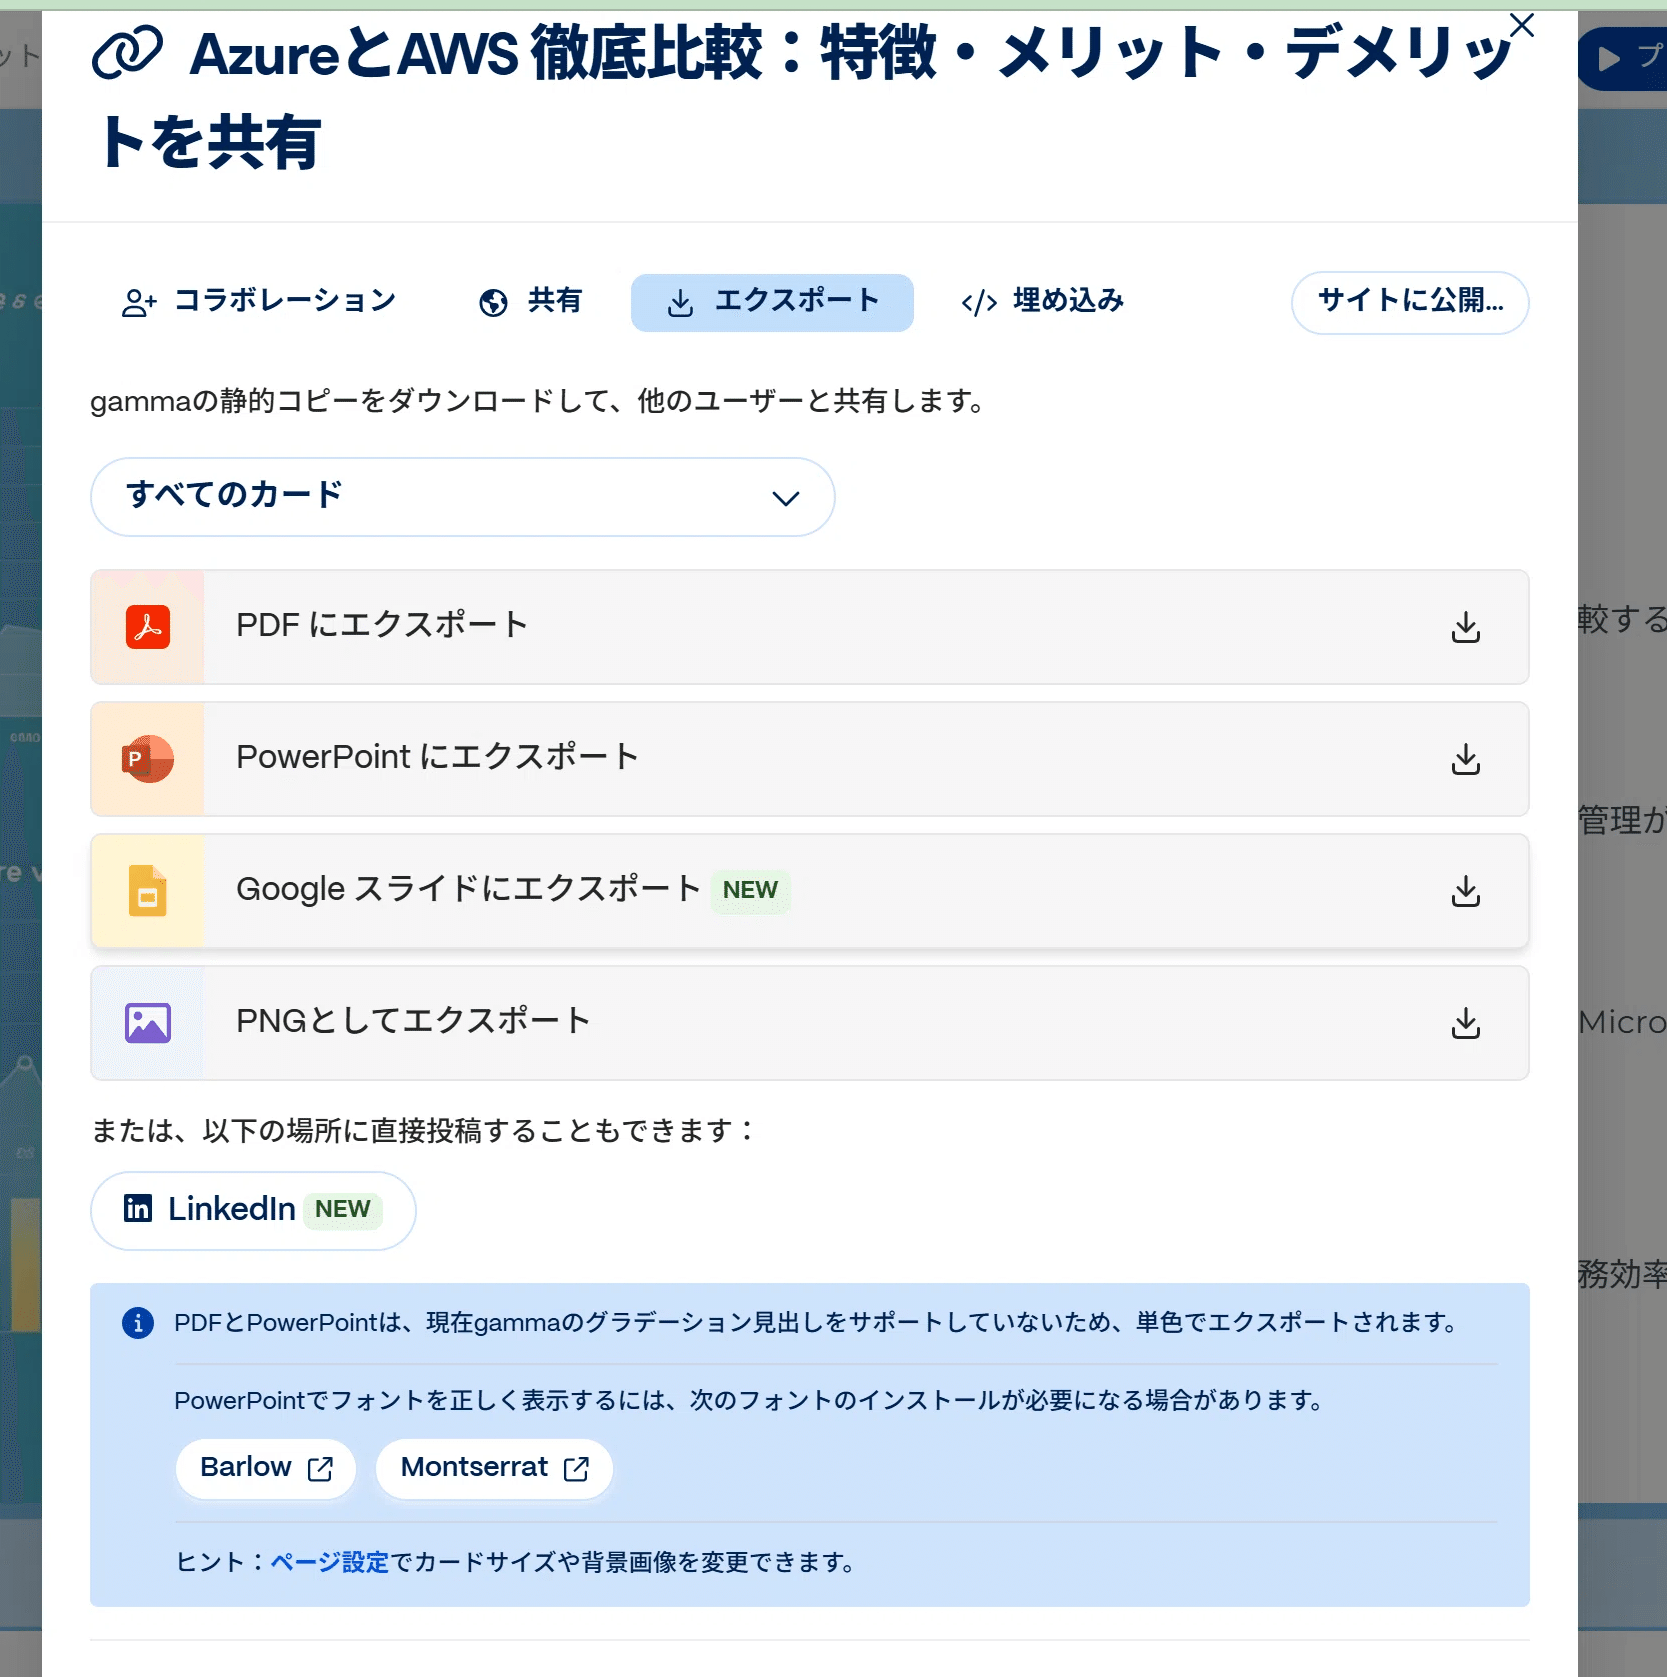Select the エクスポート tab
This screenshot has height=1677, width=1667.
772,302
